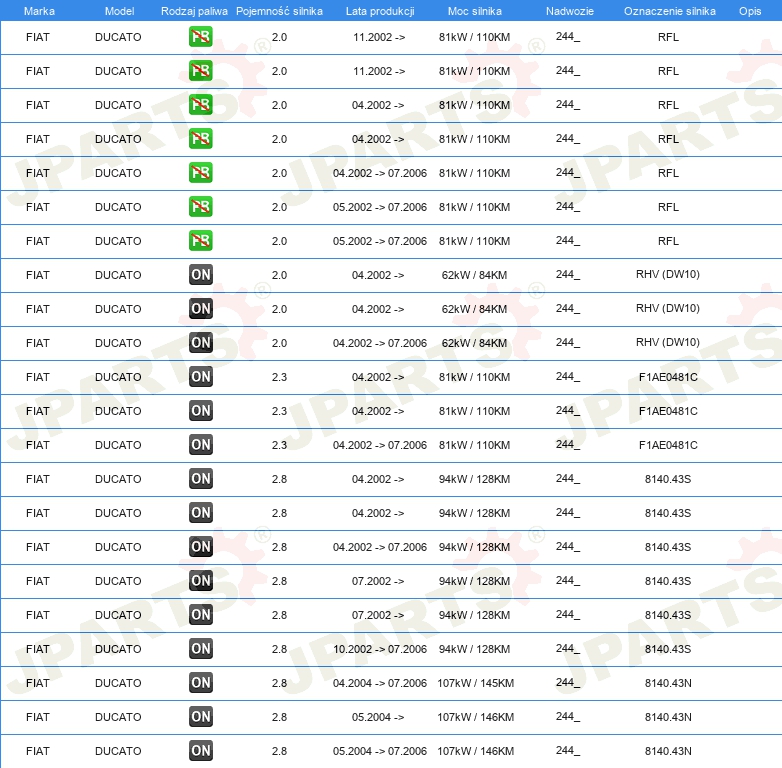Click ON icon in the 107kW / 145KM row
Screen dimensions: 782x768
pyautogui.click(x=200, y=682)
